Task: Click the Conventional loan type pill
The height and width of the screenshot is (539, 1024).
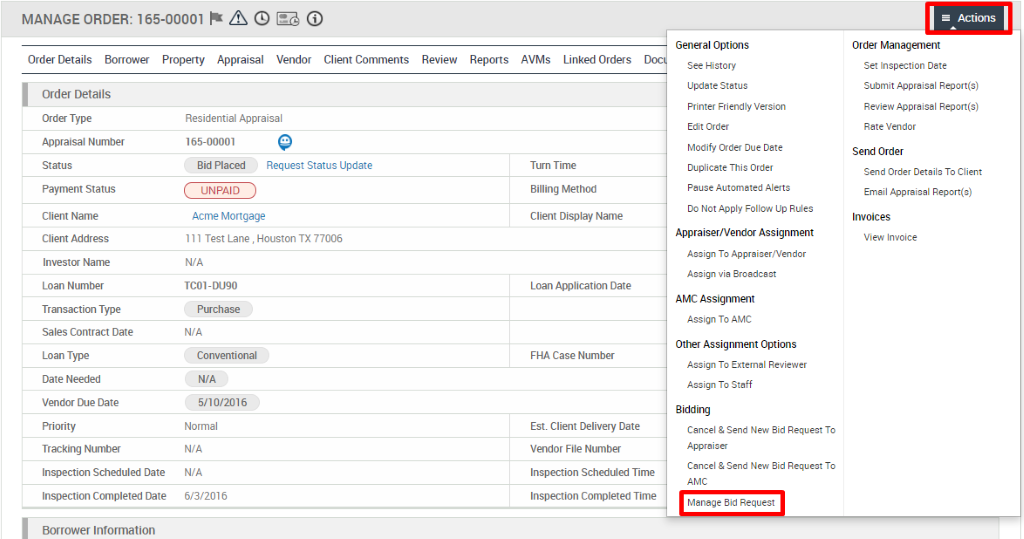Action: tap(227, 355)
